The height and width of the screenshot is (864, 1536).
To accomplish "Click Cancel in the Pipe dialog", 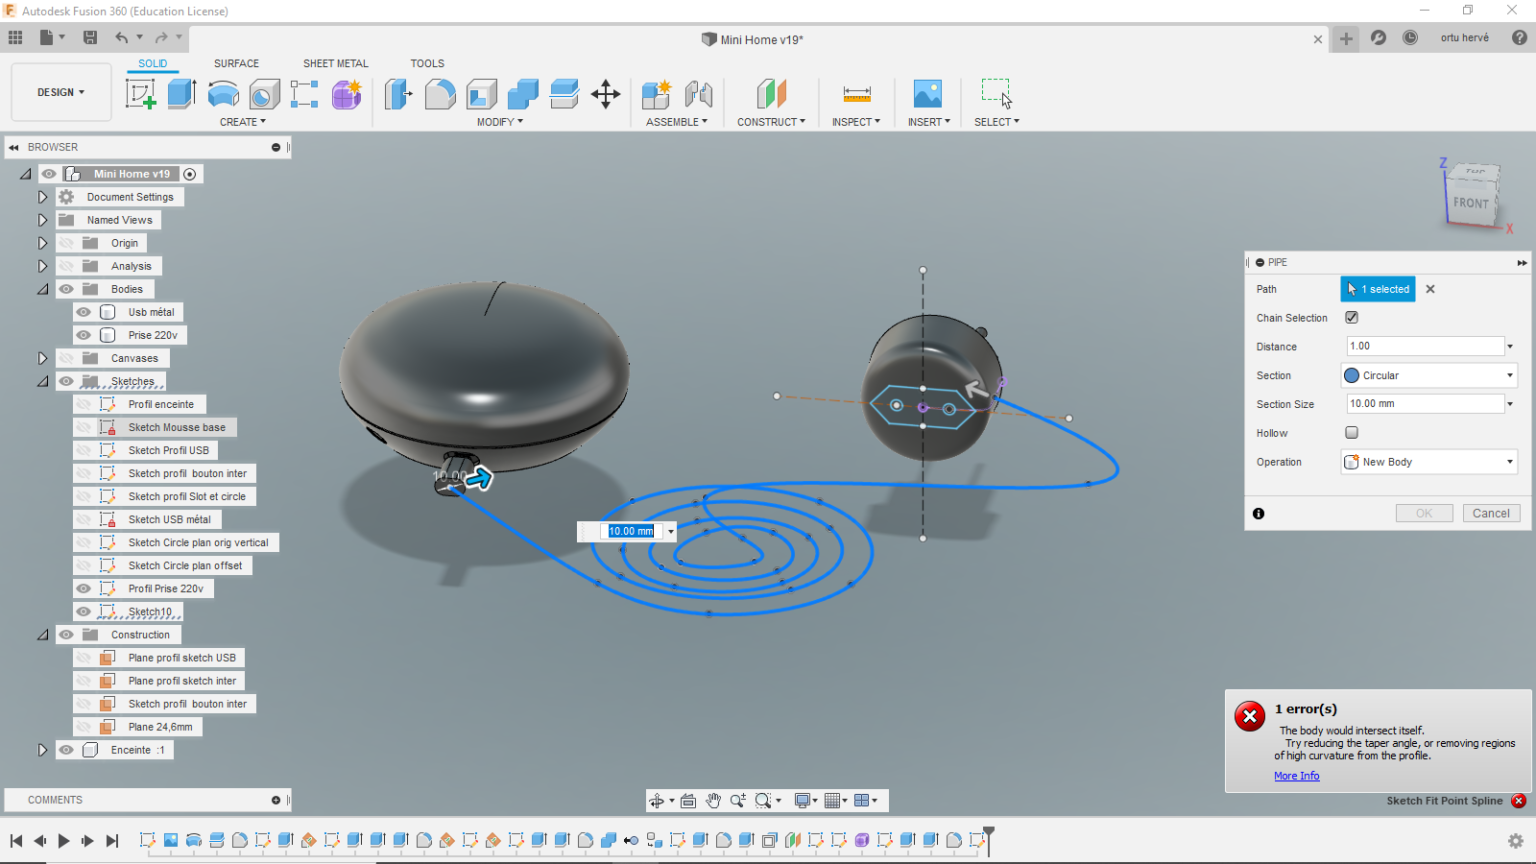I will coord(1490,513).
